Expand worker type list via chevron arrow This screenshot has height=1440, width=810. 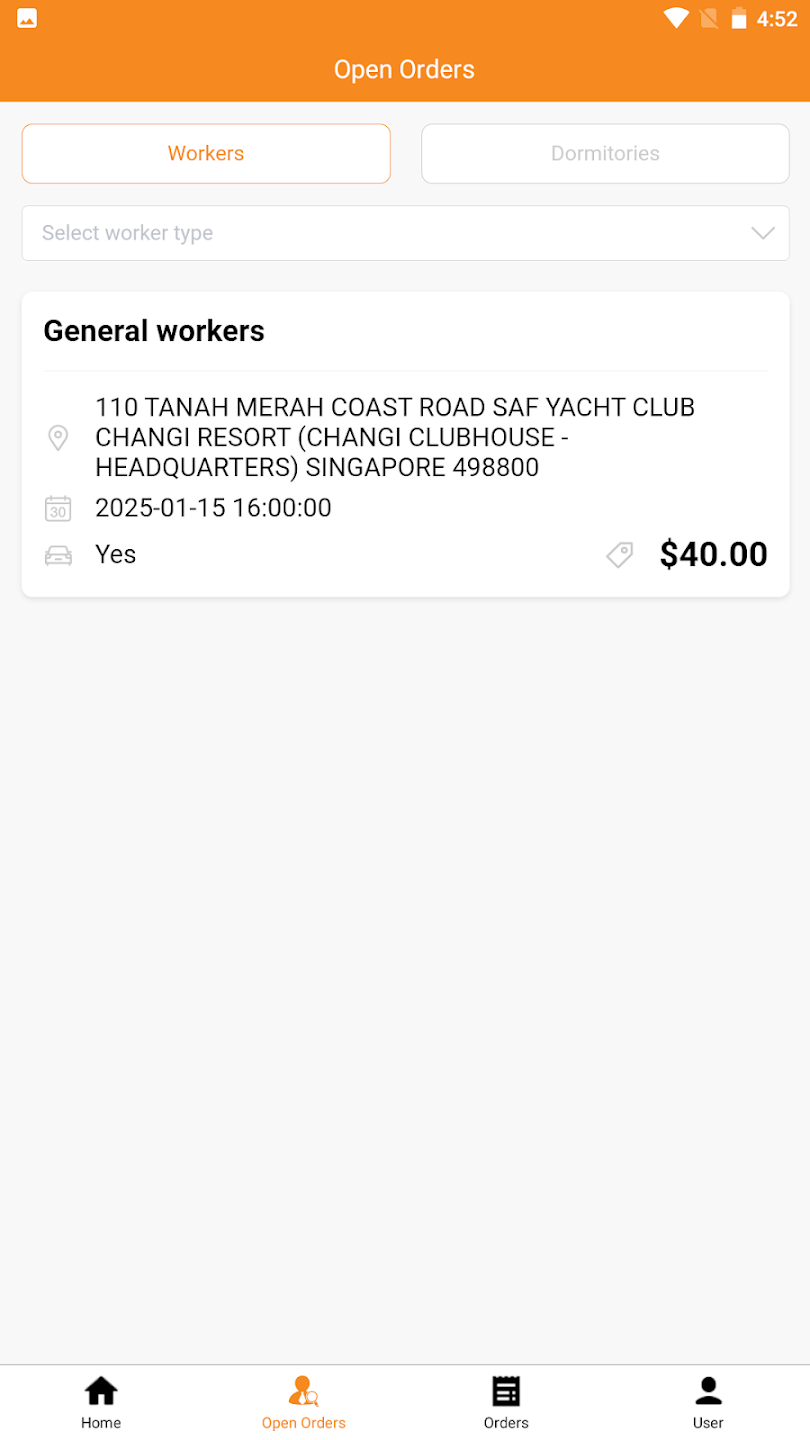pos(763,233)
